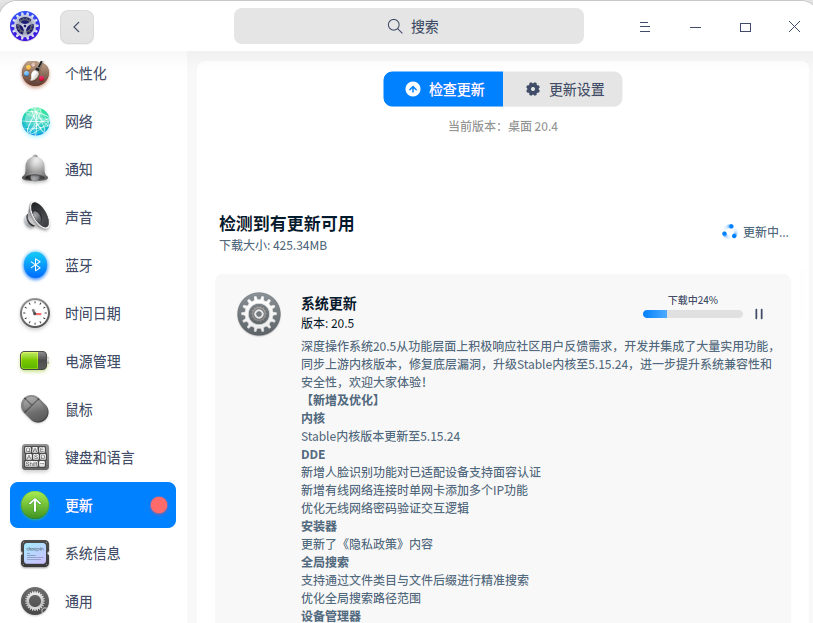
Task: Select 个性化 in the sidebar
Action: pos(93,73)
